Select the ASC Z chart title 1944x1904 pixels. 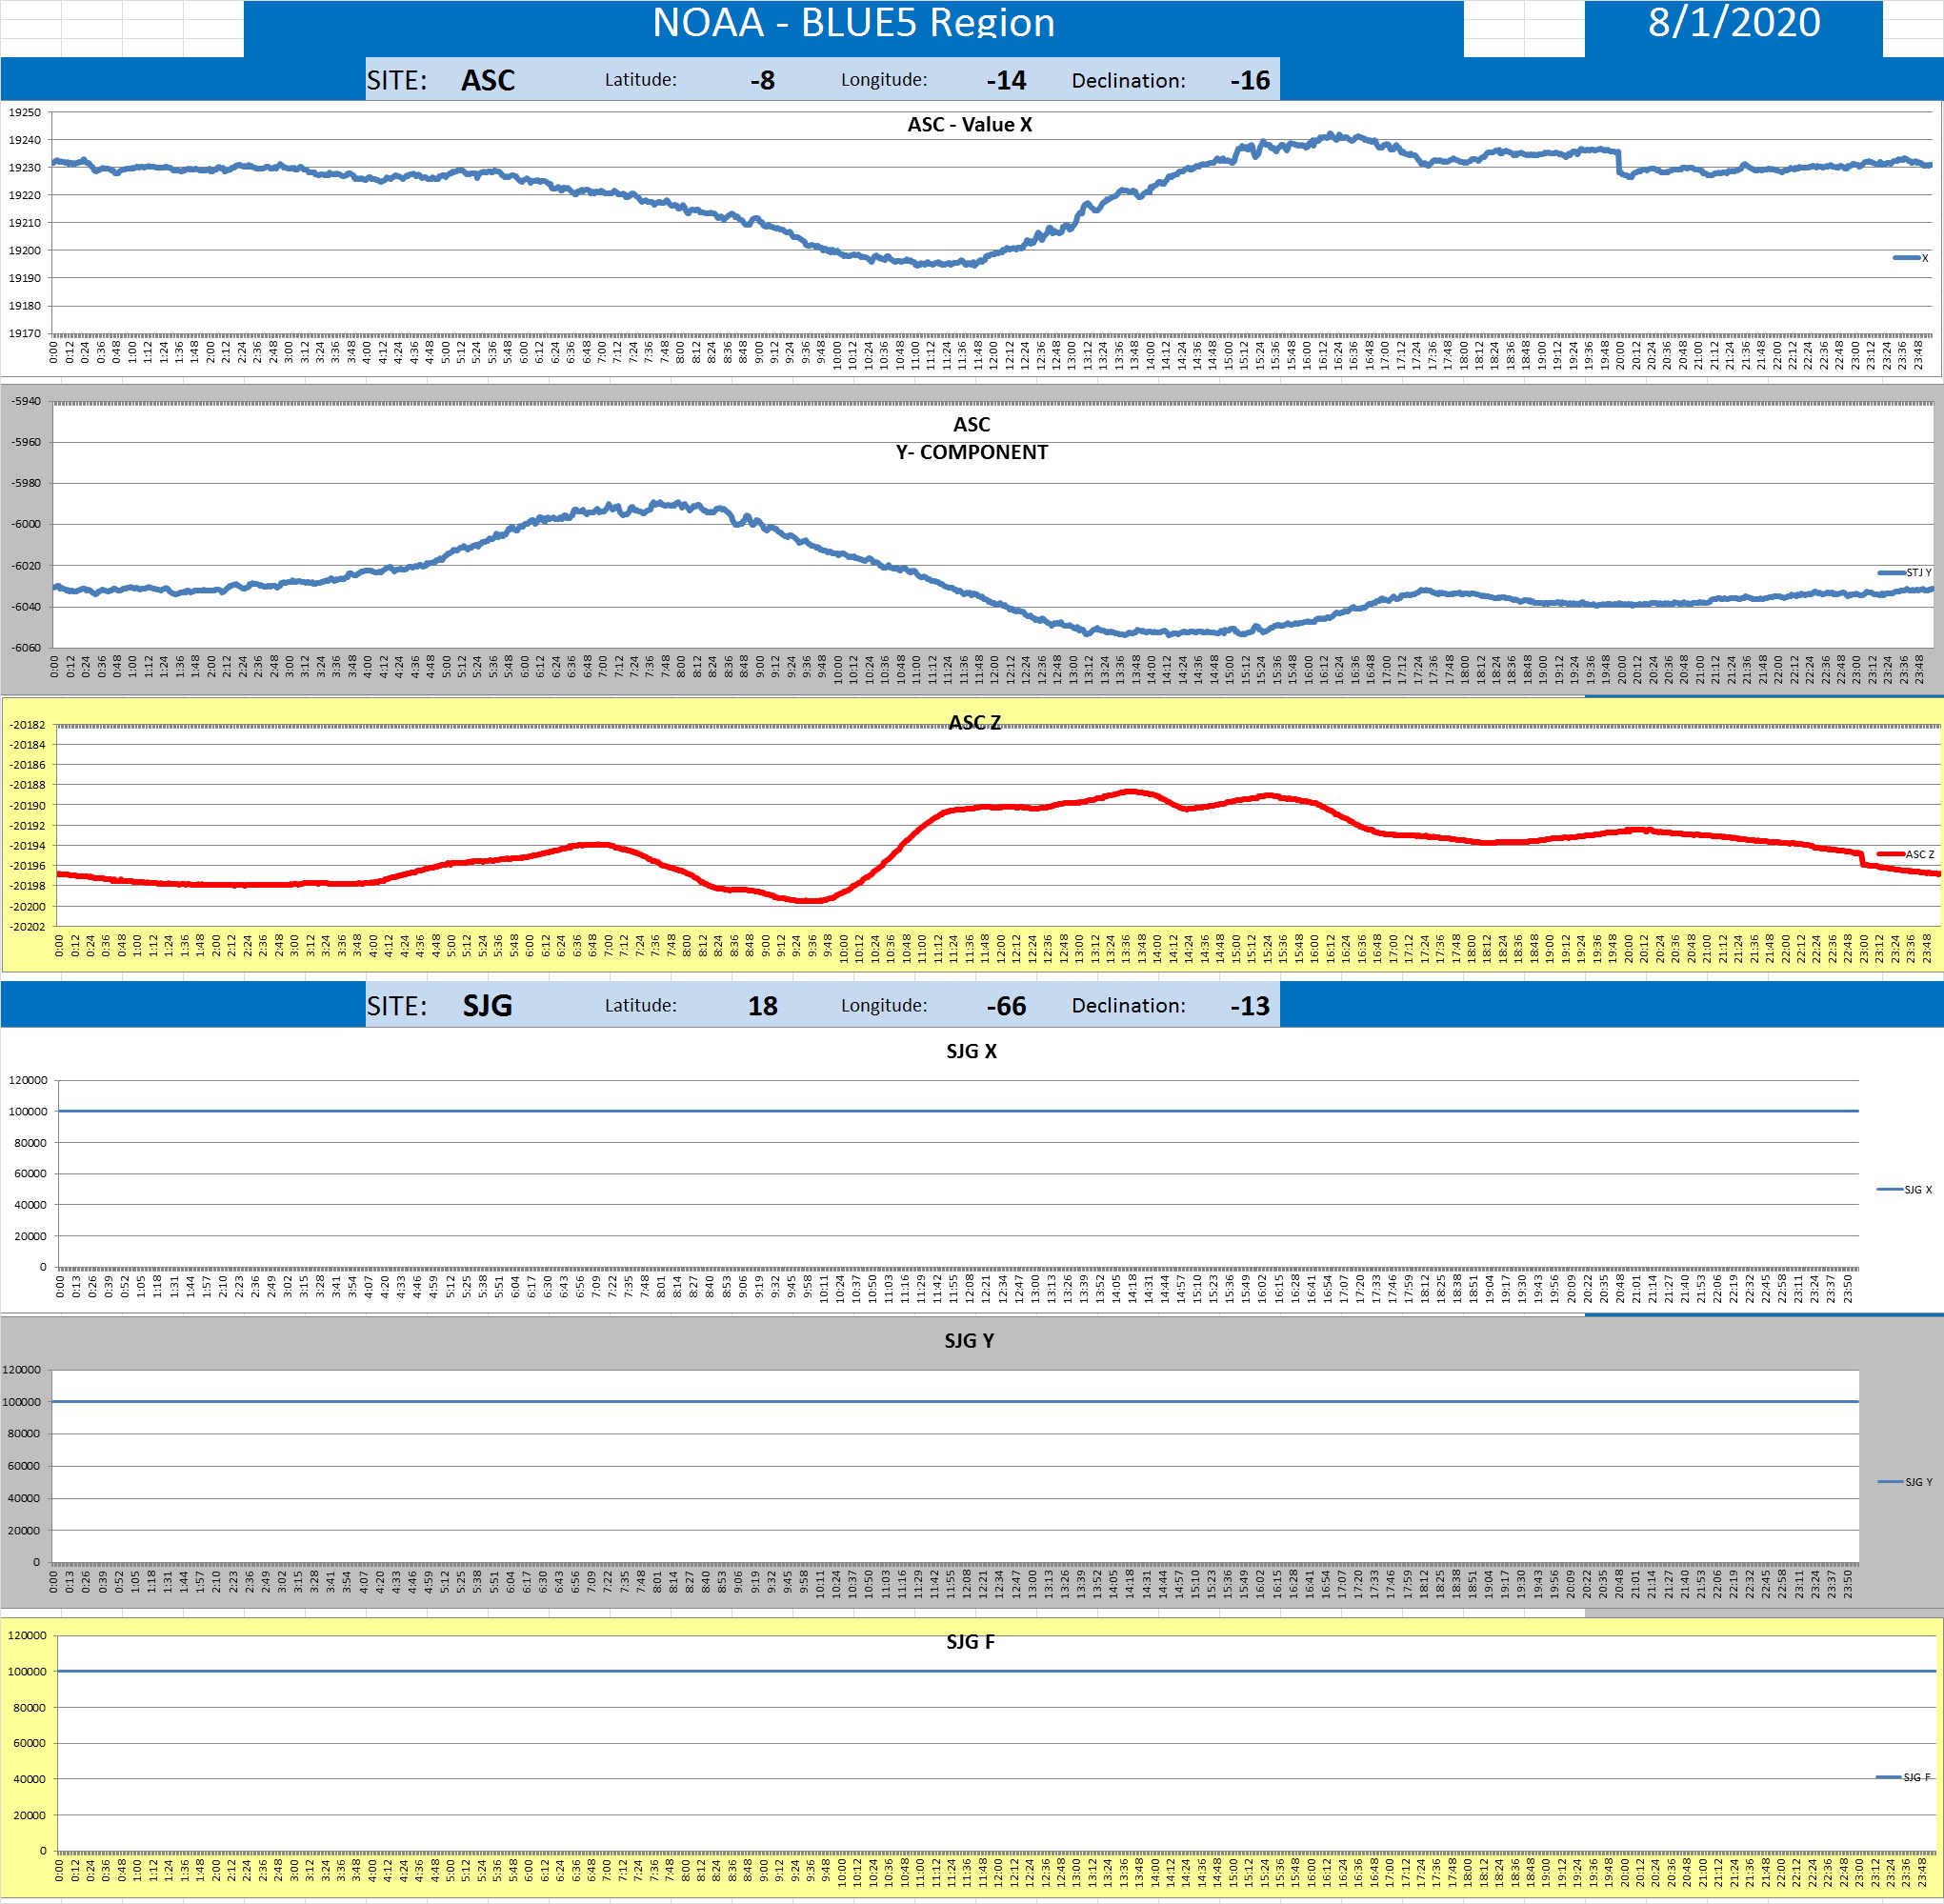[x=974, y=722]
